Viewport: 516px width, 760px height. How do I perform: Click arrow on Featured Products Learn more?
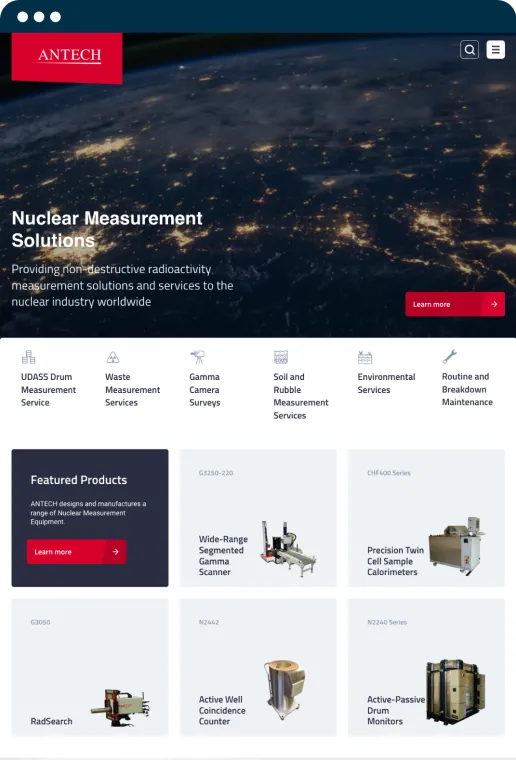coord(115,552)
